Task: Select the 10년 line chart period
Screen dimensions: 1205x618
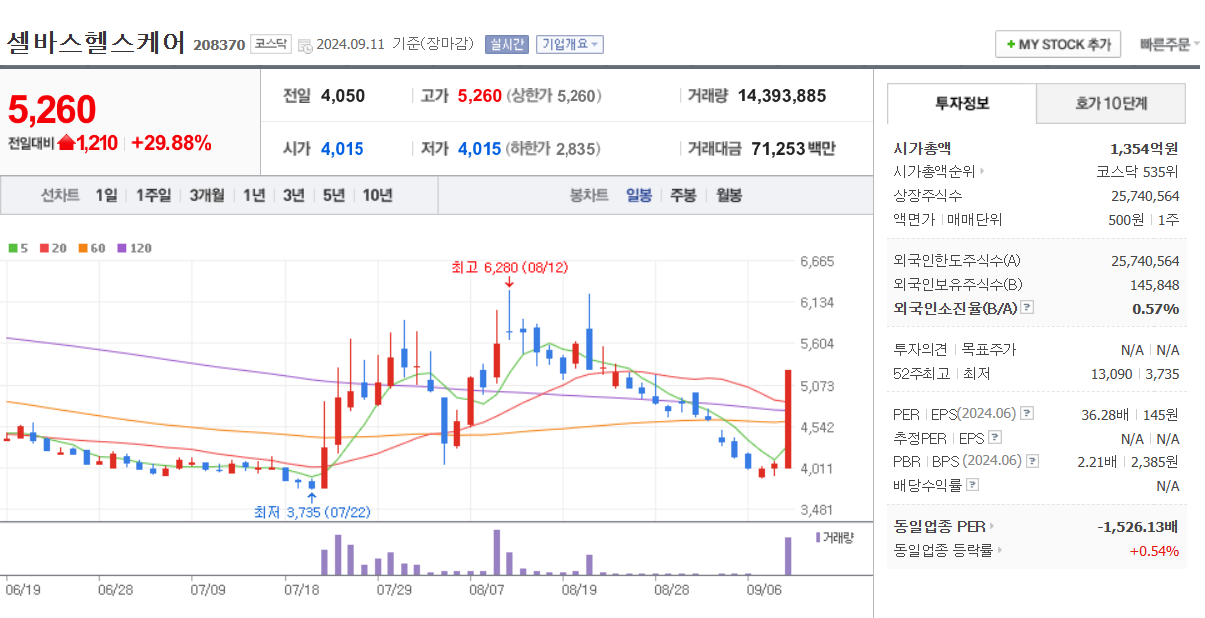Action: pos(377,195)
